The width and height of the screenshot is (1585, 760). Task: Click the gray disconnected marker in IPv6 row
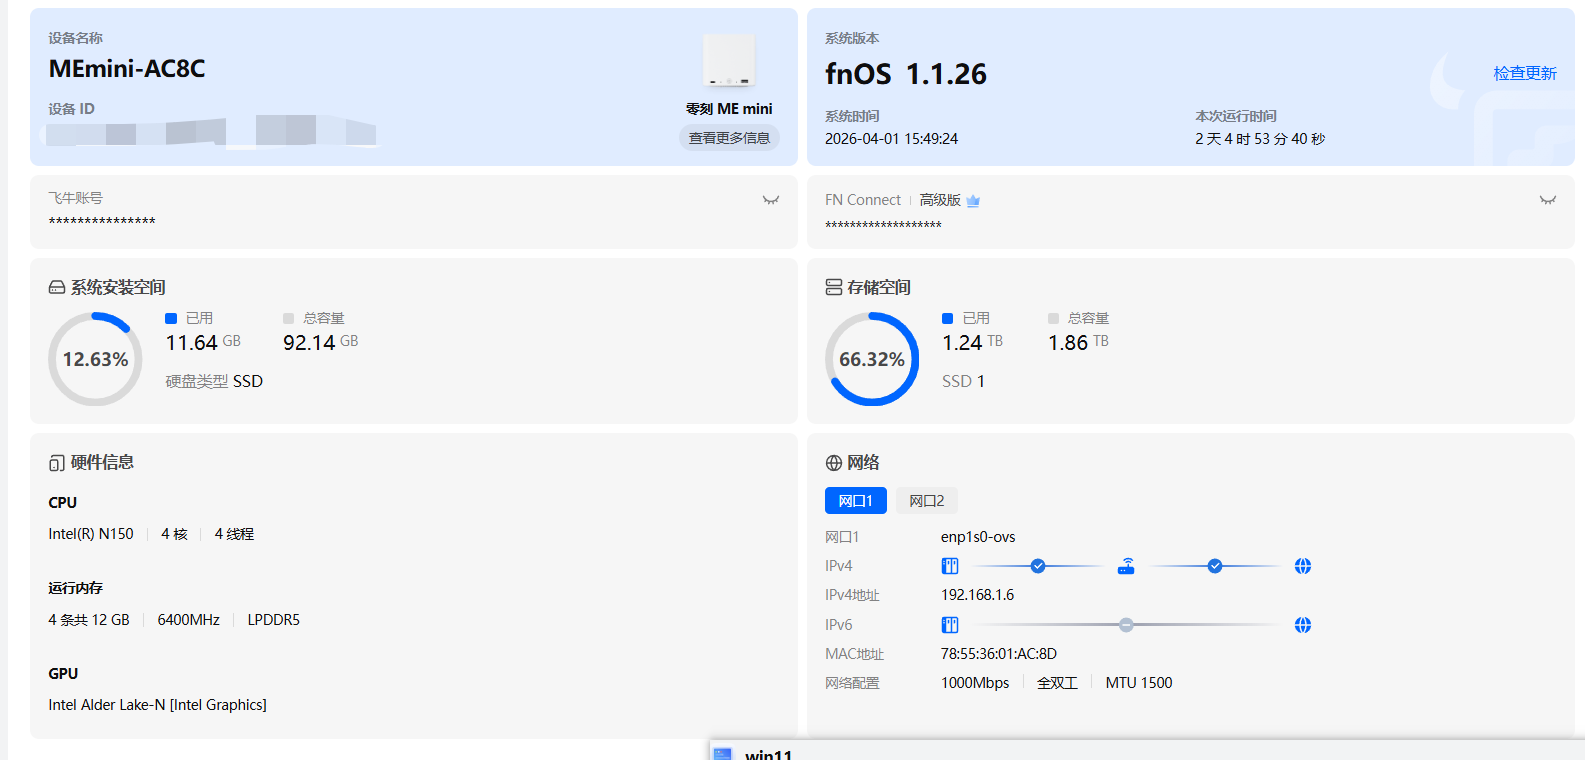coord(1126,625)
